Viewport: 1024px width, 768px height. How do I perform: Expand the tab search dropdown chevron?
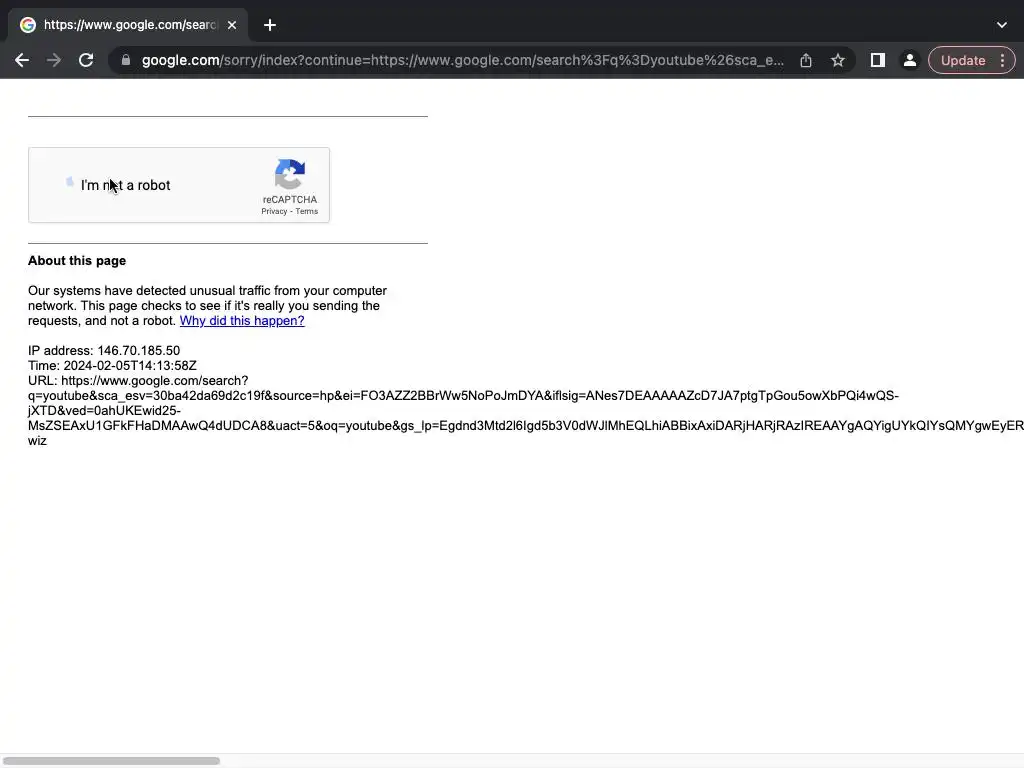[1002, 25]
